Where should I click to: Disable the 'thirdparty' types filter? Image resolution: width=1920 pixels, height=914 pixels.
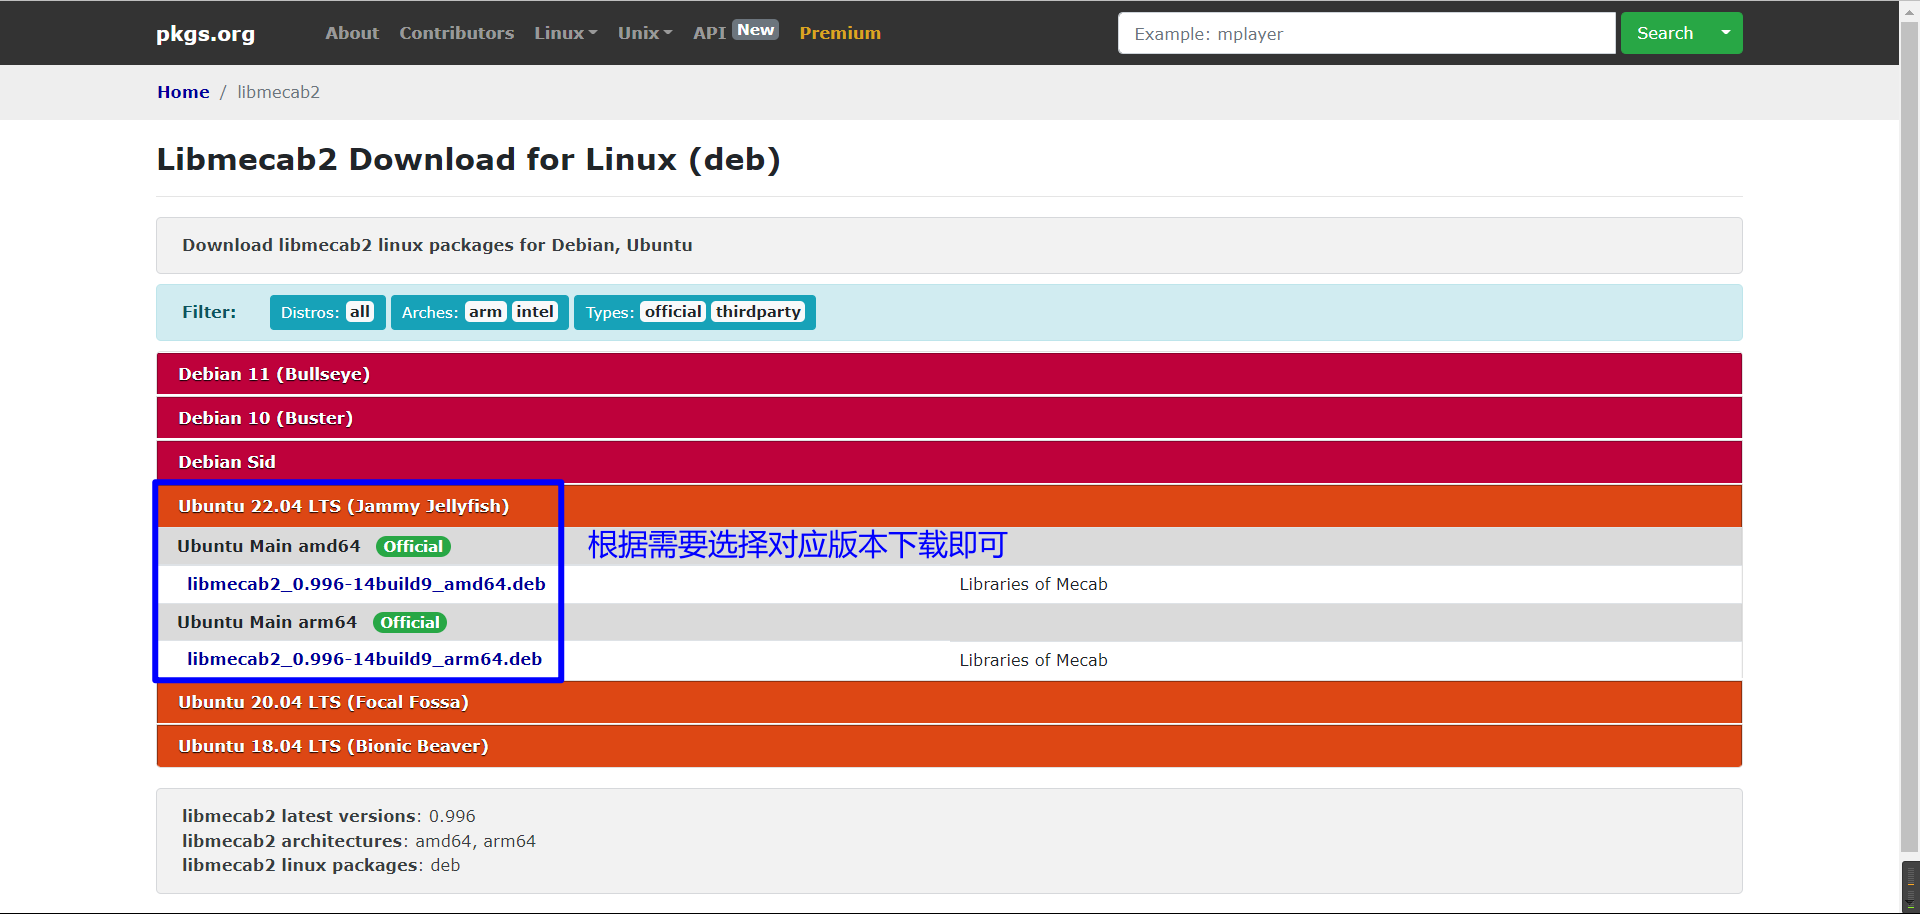tap(758, 311)
